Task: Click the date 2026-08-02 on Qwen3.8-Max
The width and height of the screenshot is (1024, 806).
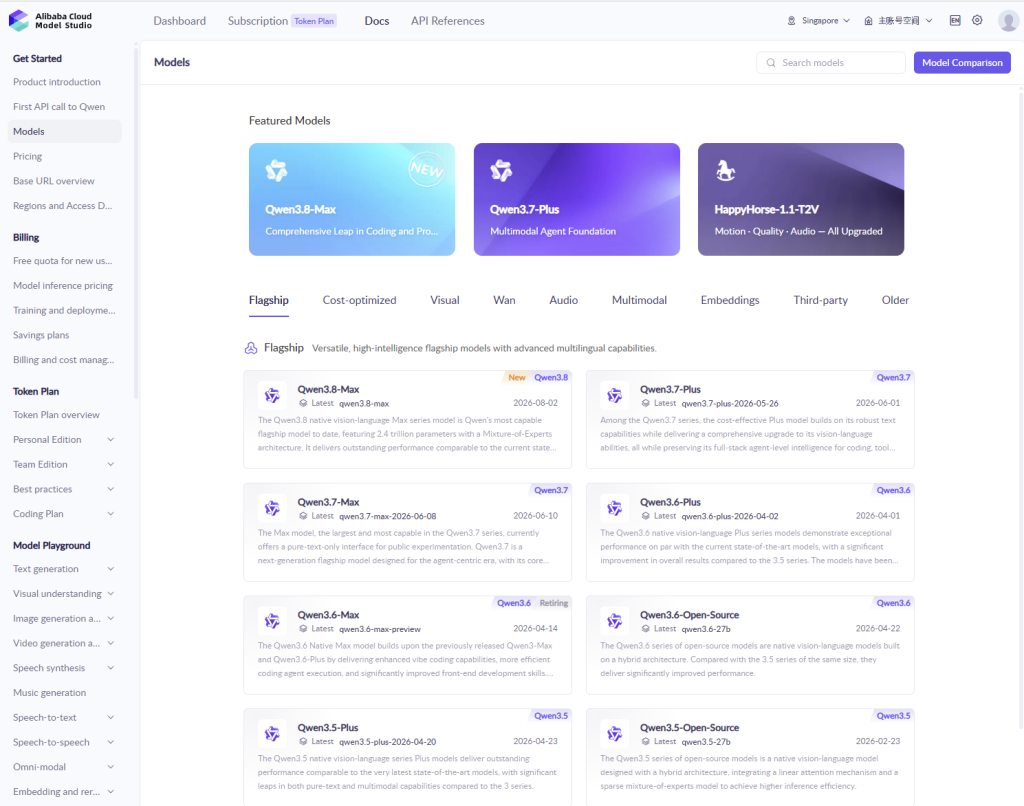Action: (536, 403)
